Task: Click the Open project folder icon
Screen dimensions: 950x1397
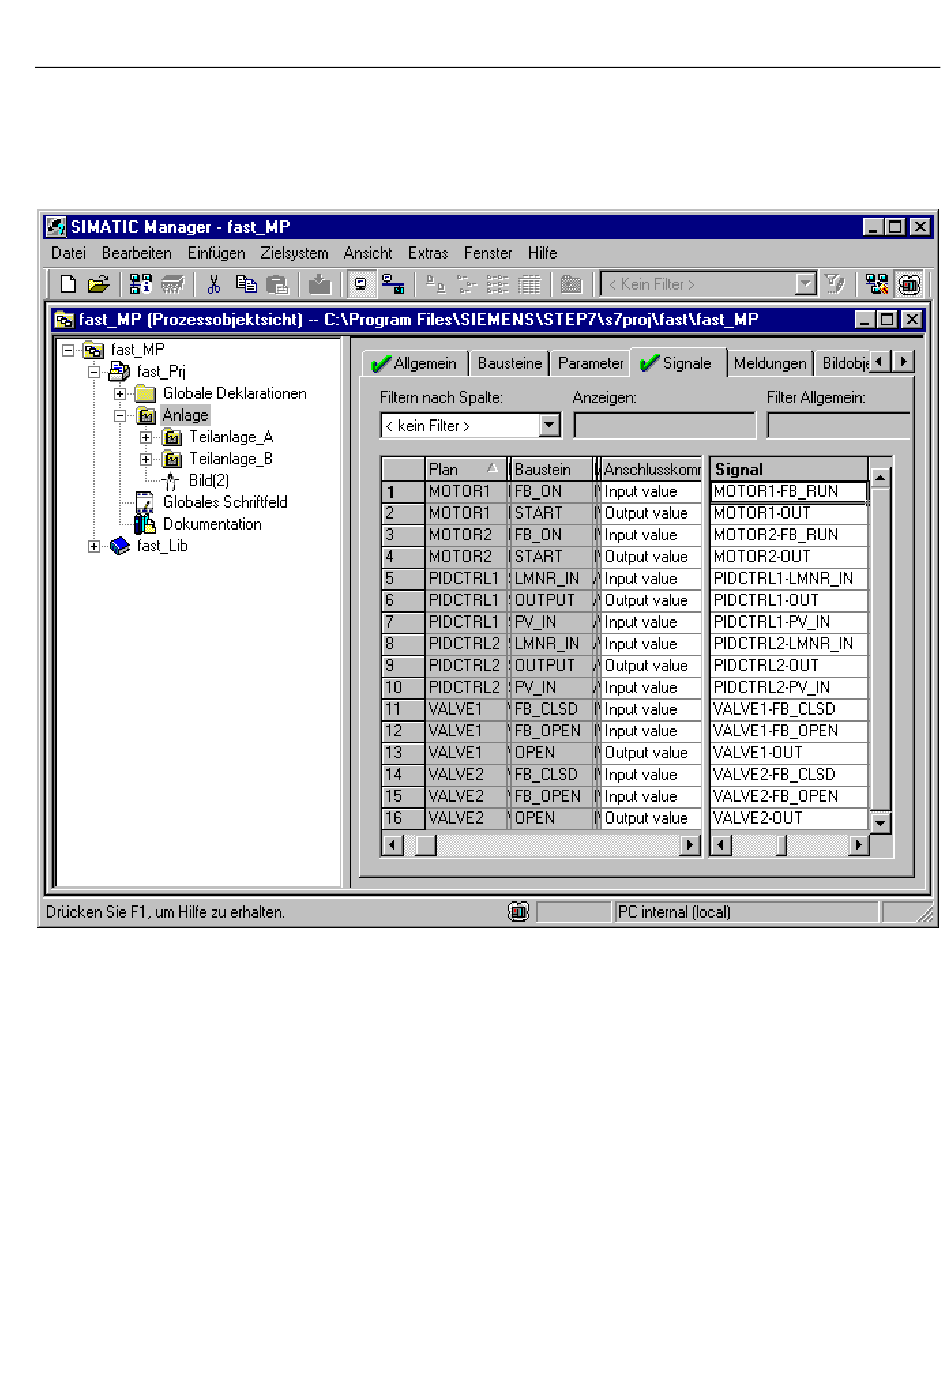Action: pyautogui.click(x=98, y=285)
